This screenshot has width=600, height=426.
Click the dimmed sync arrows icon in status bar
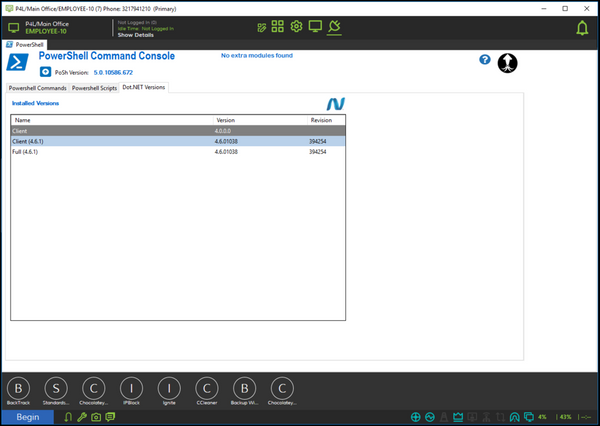500,417
